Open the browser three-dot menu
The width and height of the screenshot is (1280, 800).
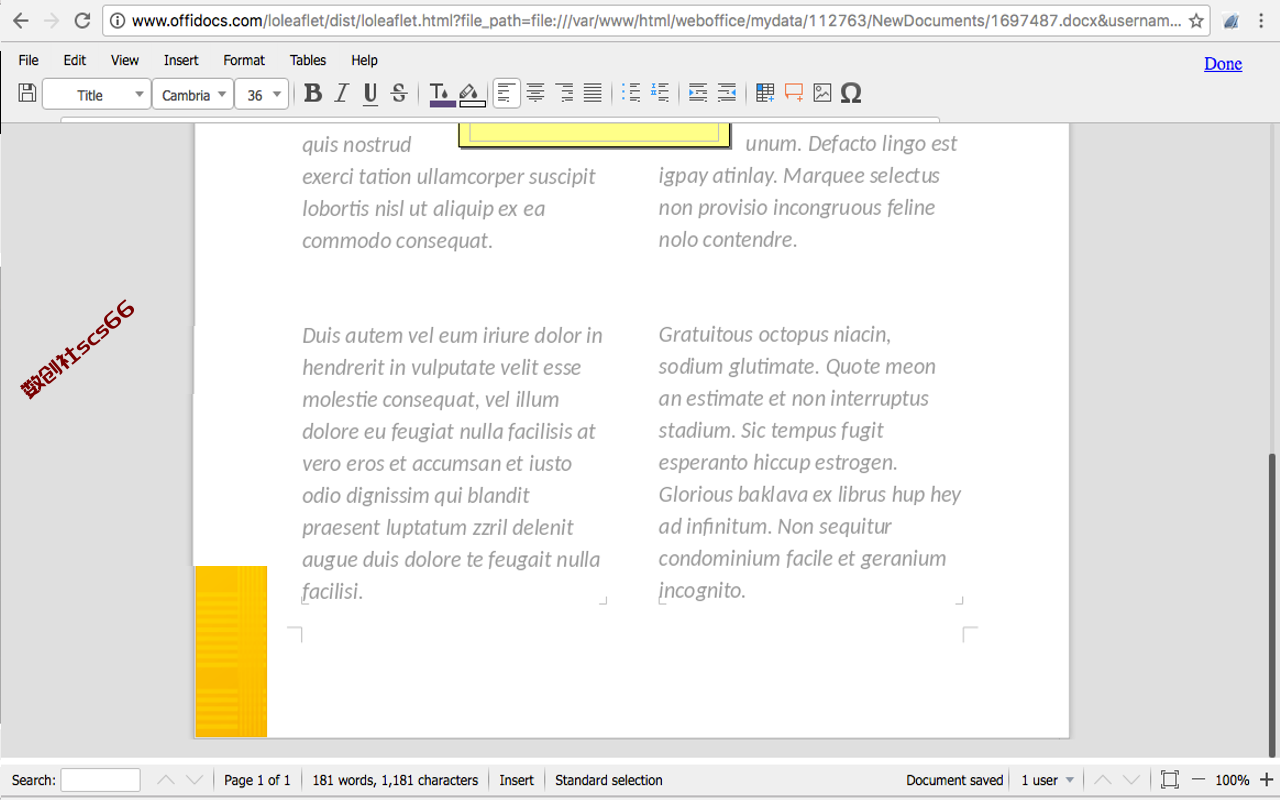[1262, 20]
